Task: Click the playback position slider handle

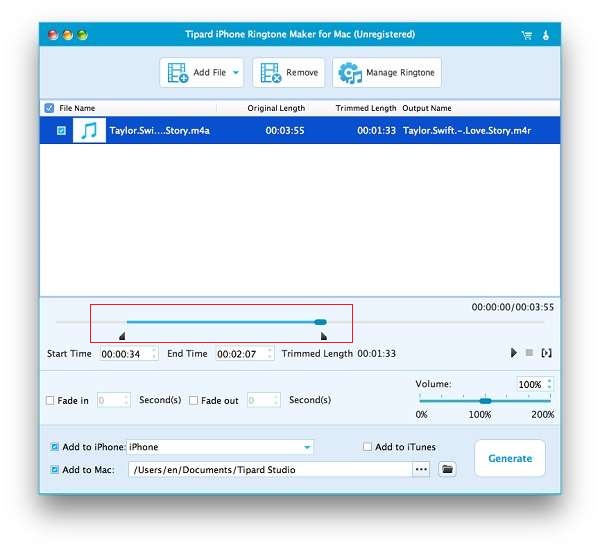Action: coord(320,322)
